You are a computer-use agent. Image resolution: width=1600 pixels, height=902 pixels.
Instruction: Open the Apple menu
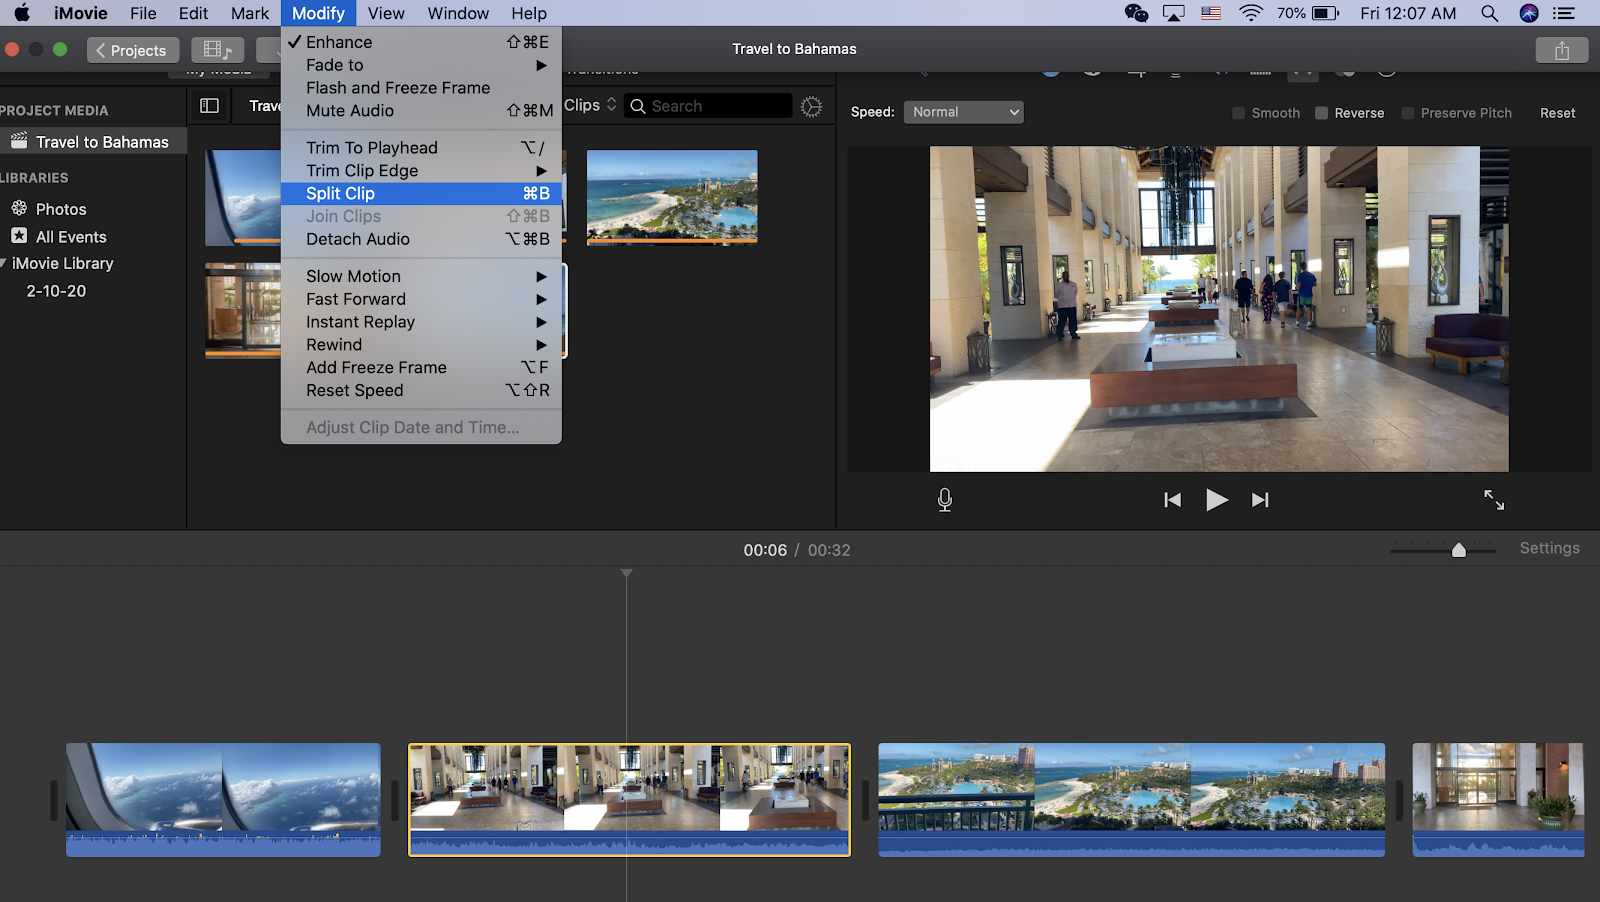tap(22, 13)
